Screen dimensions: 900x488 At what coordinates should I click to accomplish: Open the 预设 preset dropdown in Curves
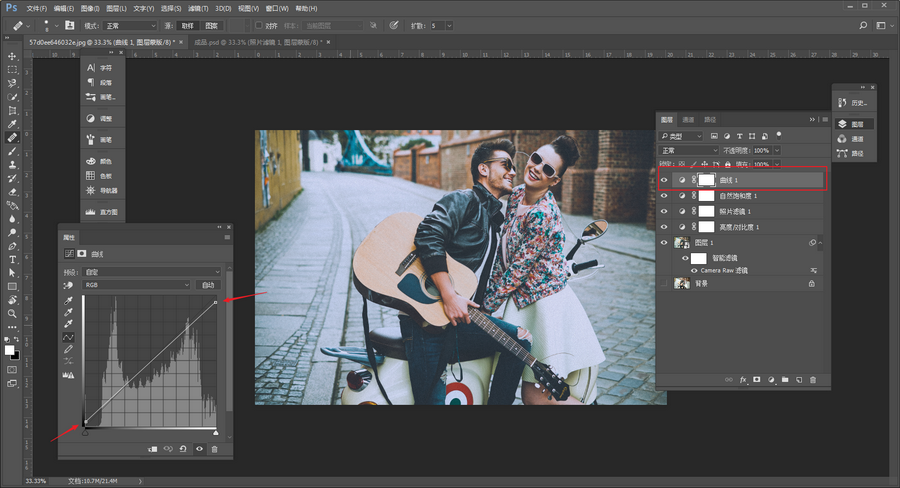pyautogui.click(x=152, y=271)
